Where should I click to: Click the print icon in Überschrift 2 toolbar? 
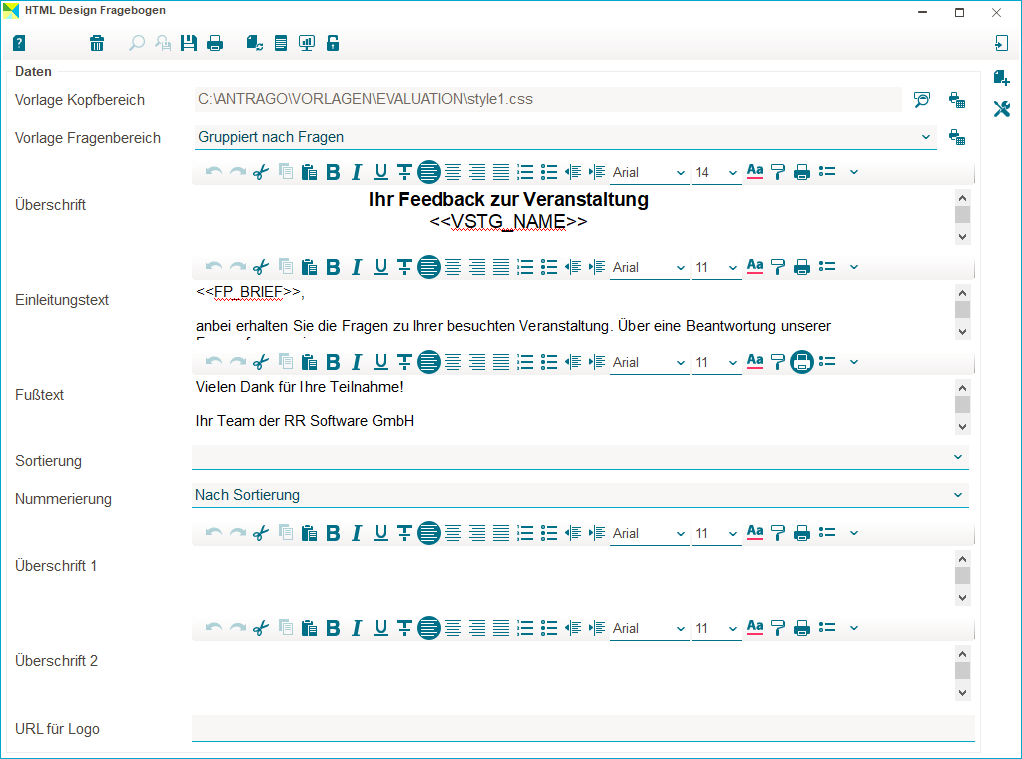(x=801, y=628)
